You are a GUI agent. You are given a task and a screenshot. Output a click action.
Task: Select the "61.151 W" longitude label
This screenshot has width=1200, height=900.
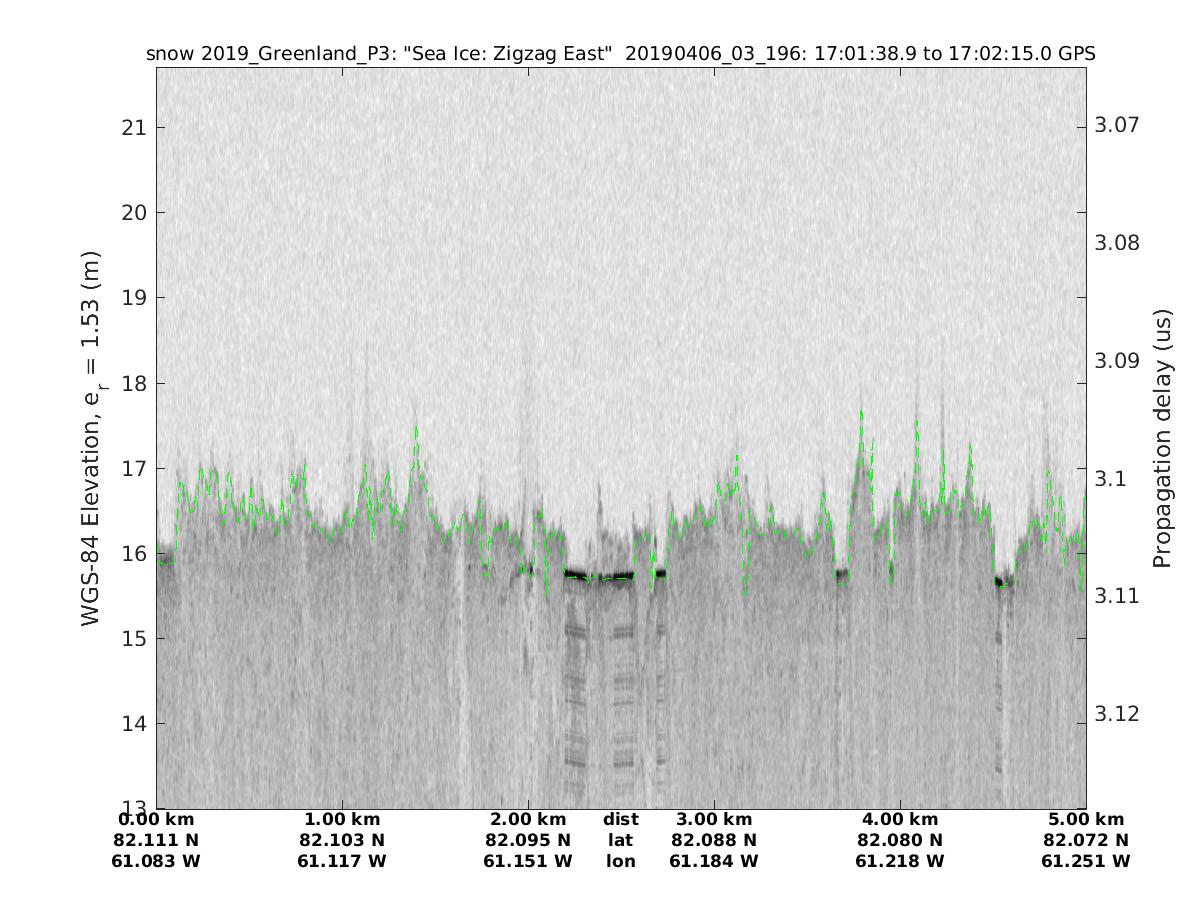click(x=528, y=861)
